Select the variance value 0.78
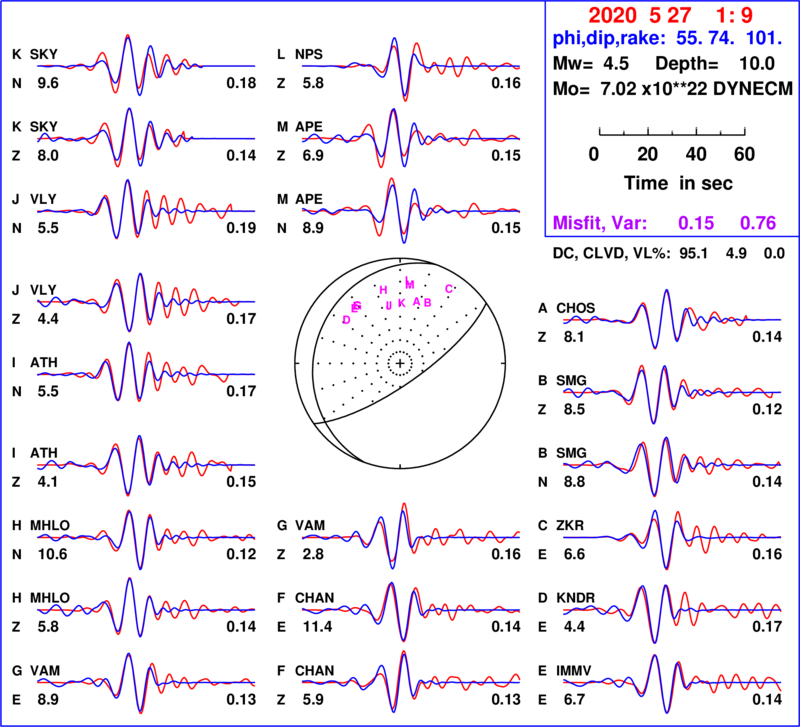Image resolution: width=800 pixels, height=727 pixels. coord(758,224)
